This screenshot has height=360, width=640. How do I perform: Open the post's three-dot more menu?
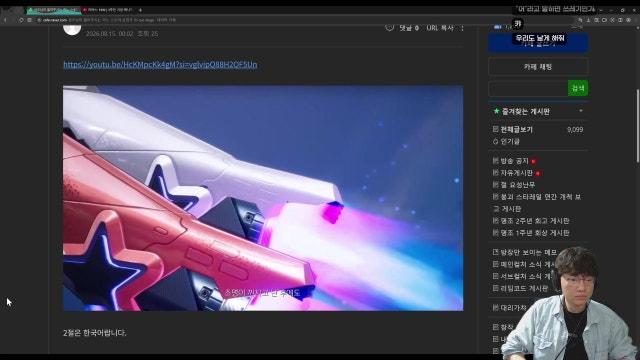point(462,28)
